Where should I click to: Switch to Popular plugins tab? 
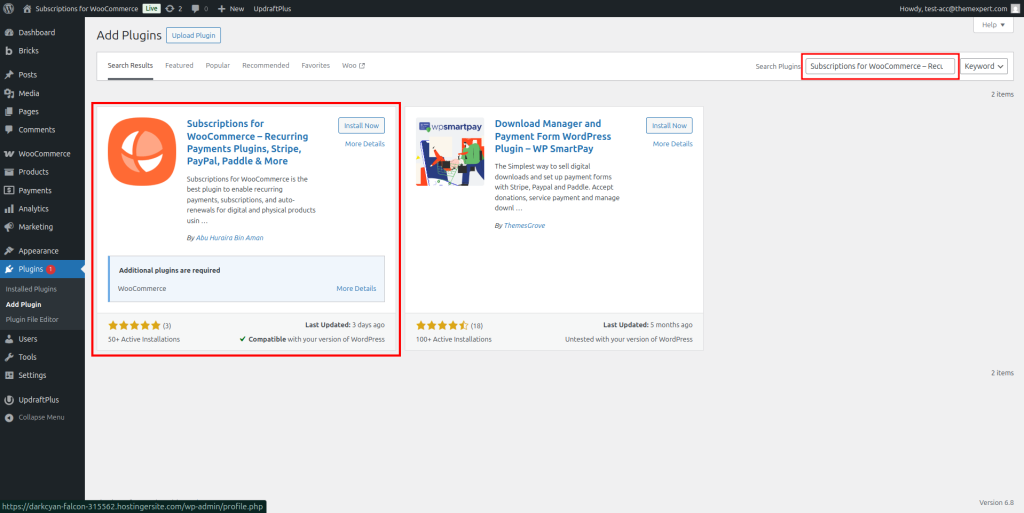click(217, 66)
